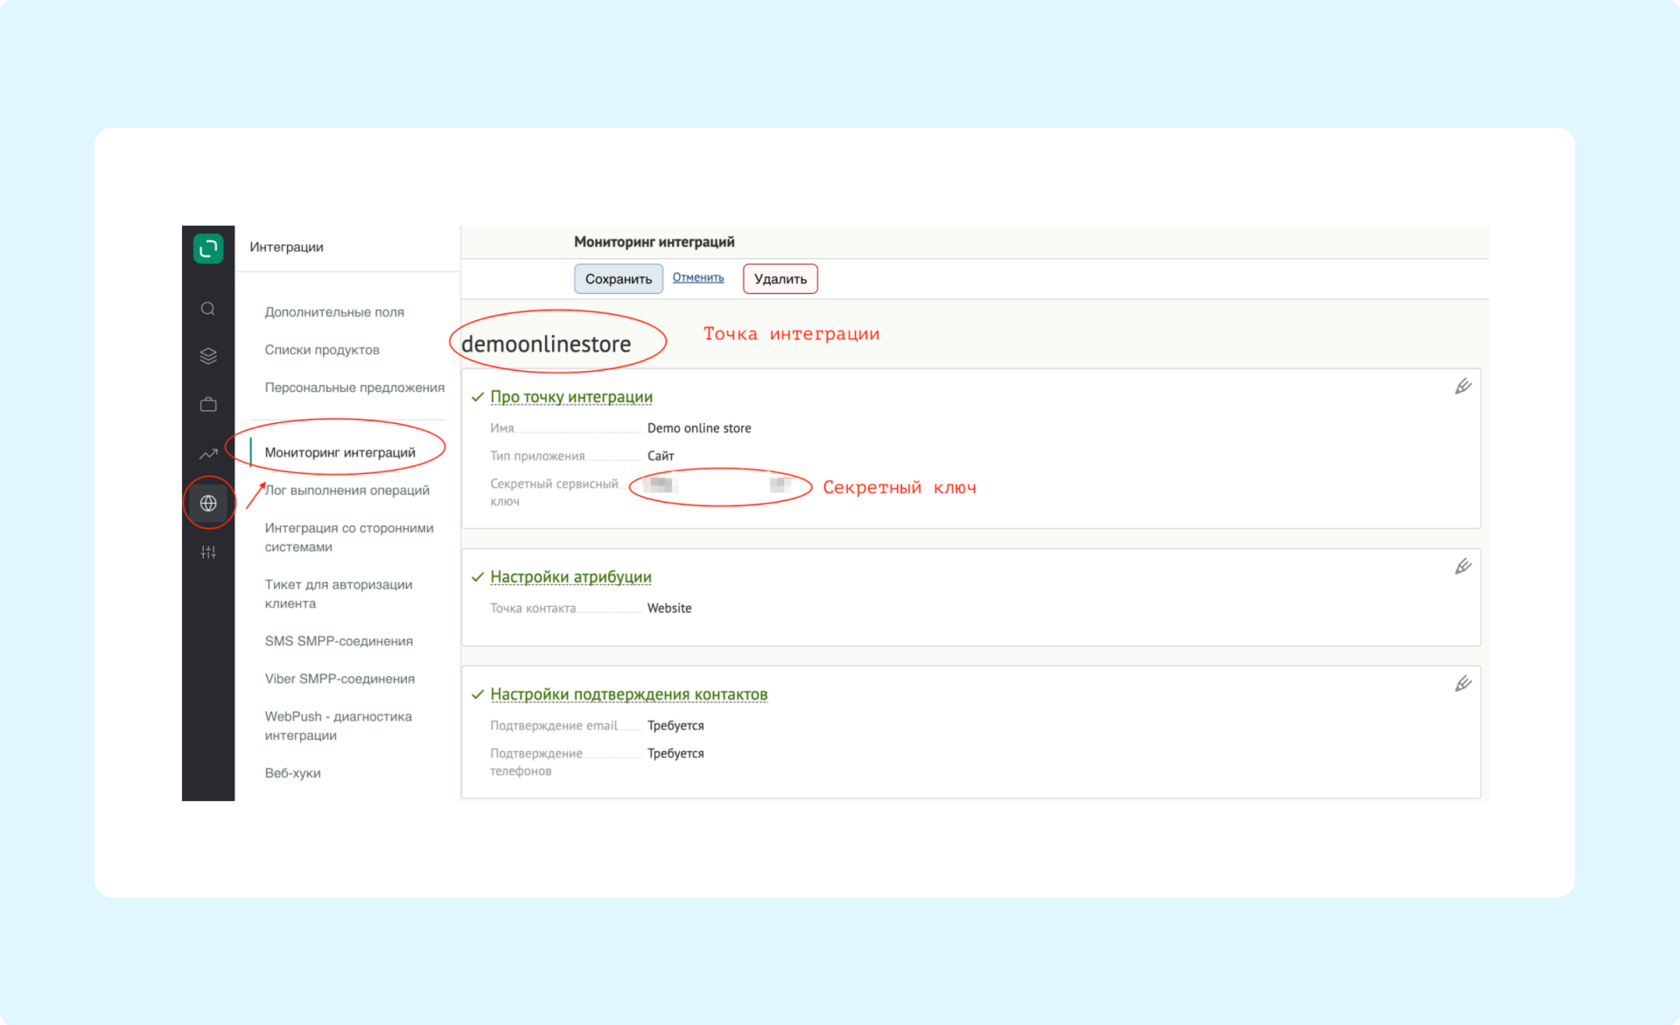
Task: Edit the 'Настройки атрибуции' section pencil icon
Action: pyautogui.click(x=1463, y=567)
